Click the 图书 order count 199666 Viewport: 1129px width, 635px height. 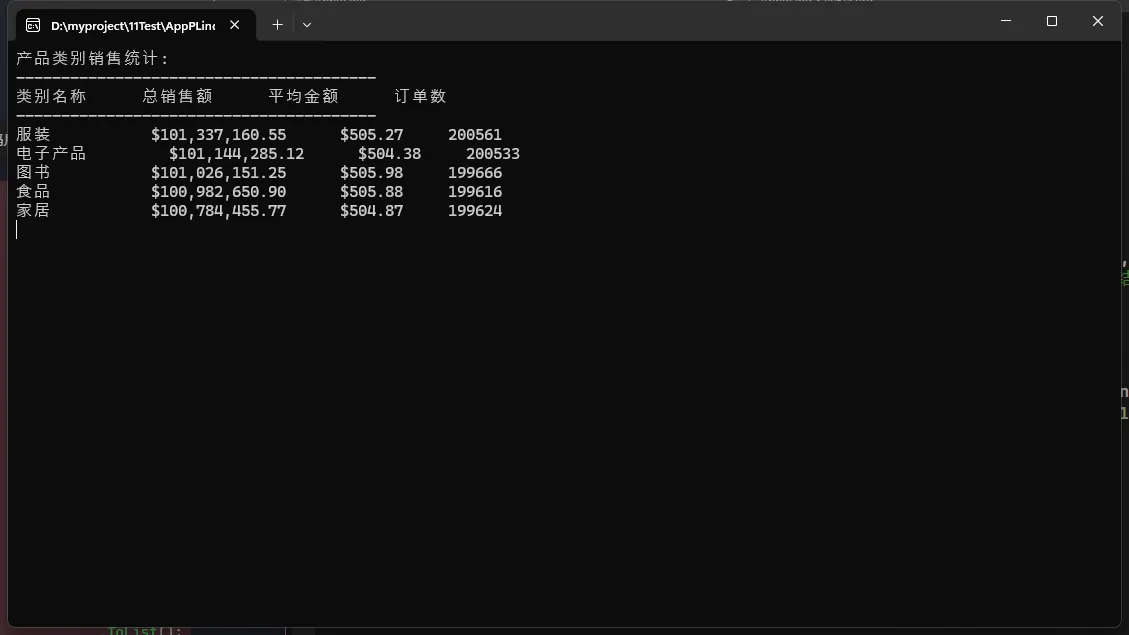(x=475, y=173)
